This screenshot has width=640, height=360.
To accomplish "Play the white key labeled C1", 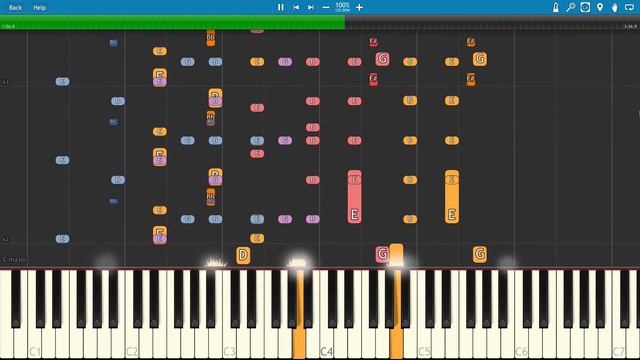I will pyautogui.click(x=34, y=343).
